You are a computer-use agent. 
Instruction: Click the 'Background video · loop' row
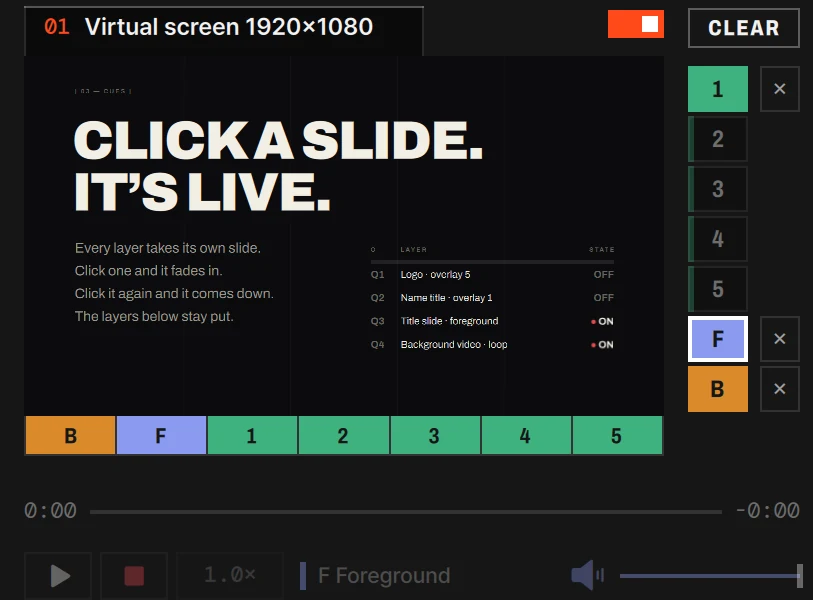coord(492,344)
